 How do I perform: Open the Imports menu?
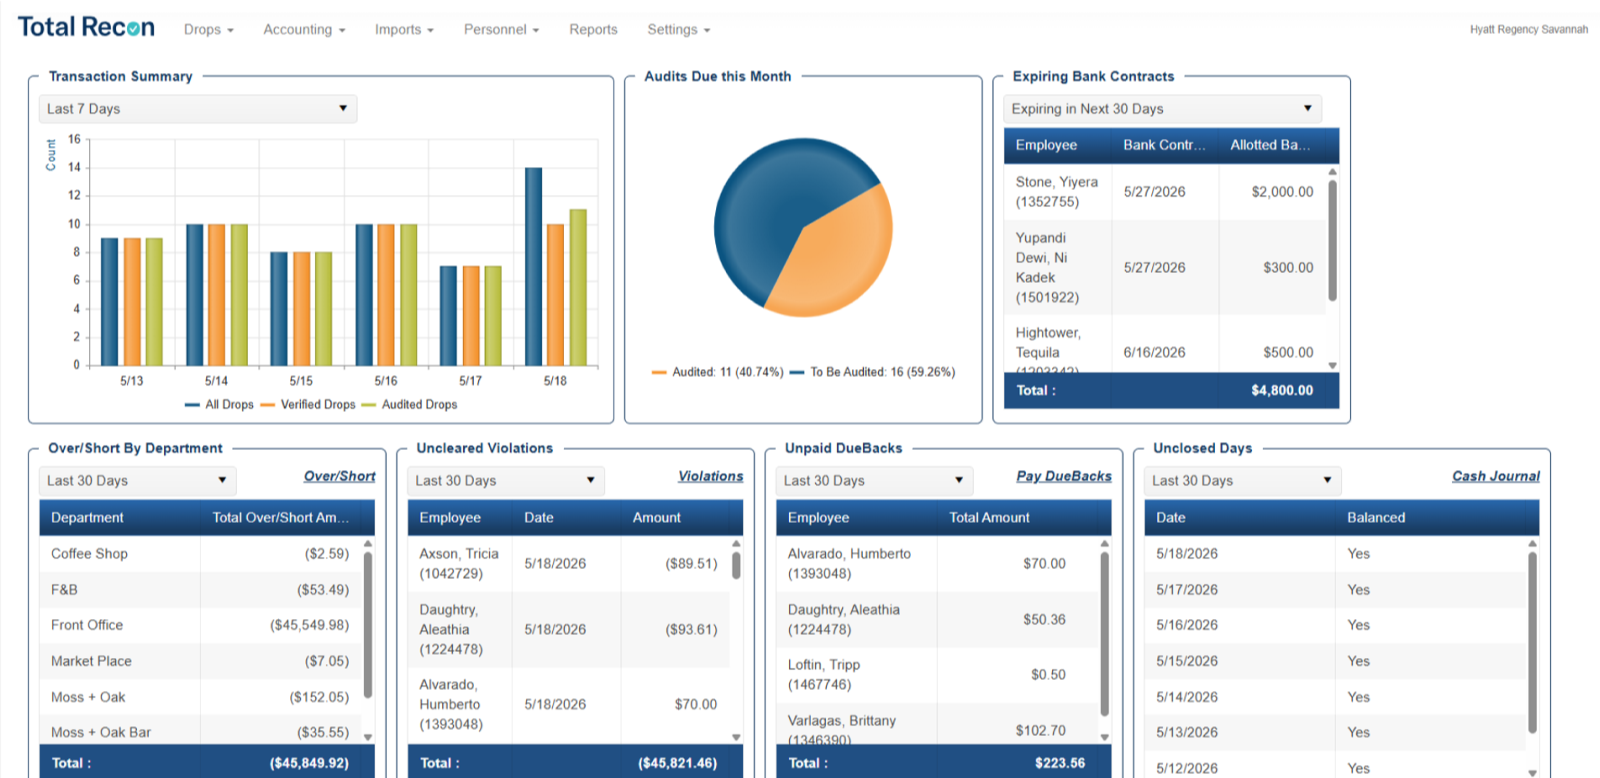(x=404, y=30)
